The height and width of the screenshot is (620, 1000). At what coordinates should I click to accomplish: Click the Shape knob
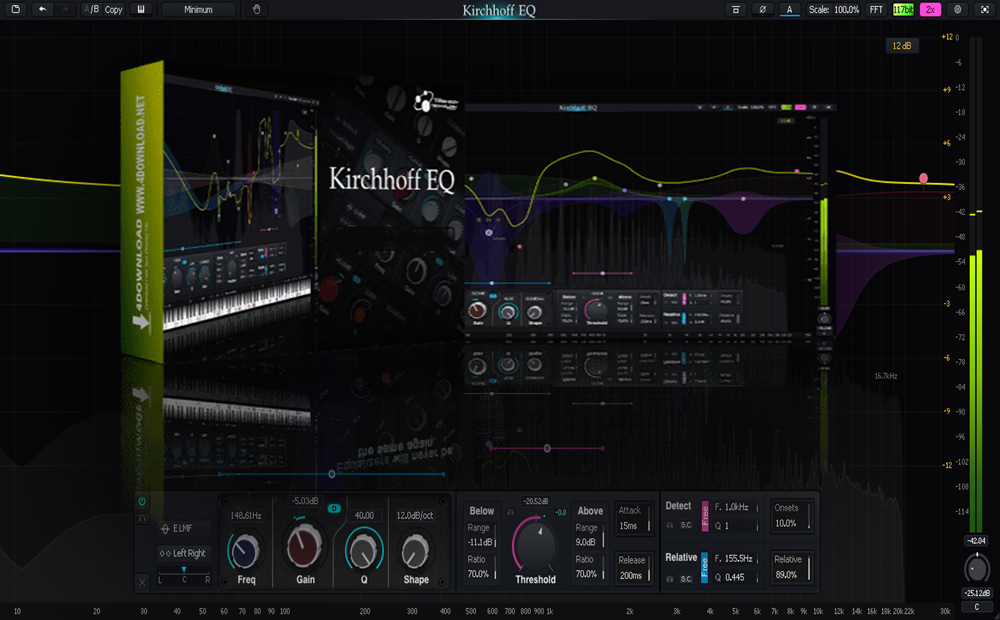point(415,550)
